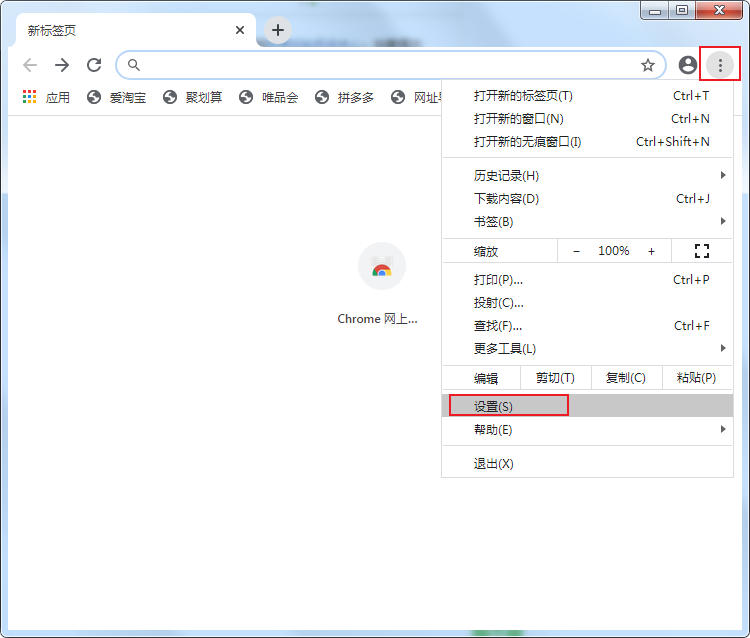Open the 拼多多 bookmark

click(344, 97)
